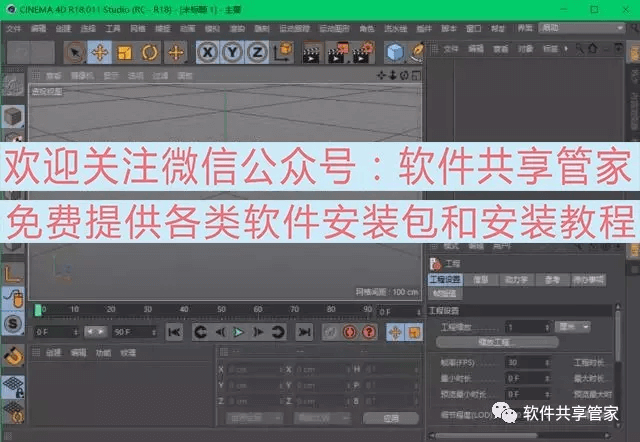Click the Make Editable icon at top of left palette
The height and width of the screenshot is (442, 640).
point(13,86)
